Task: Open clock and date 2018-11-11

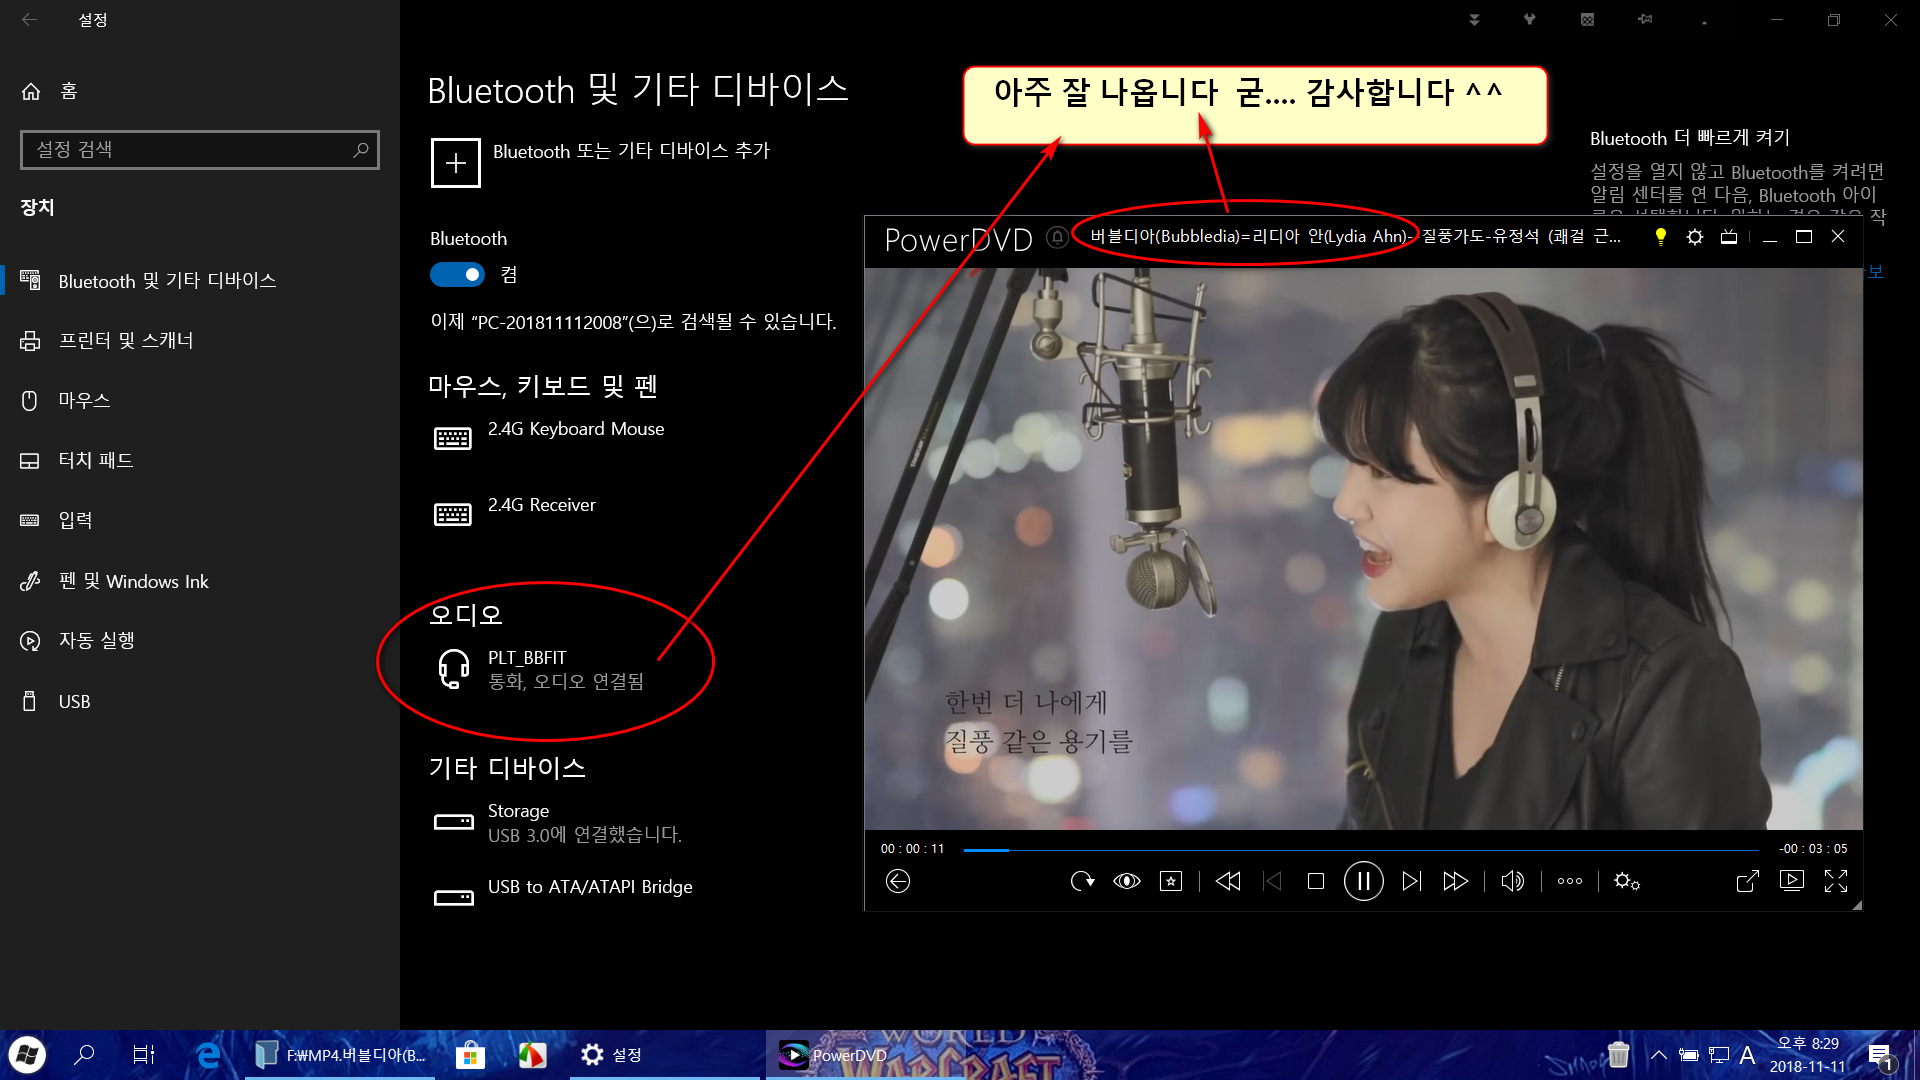Action: pyautogui.click(x=1808, y=1055)
